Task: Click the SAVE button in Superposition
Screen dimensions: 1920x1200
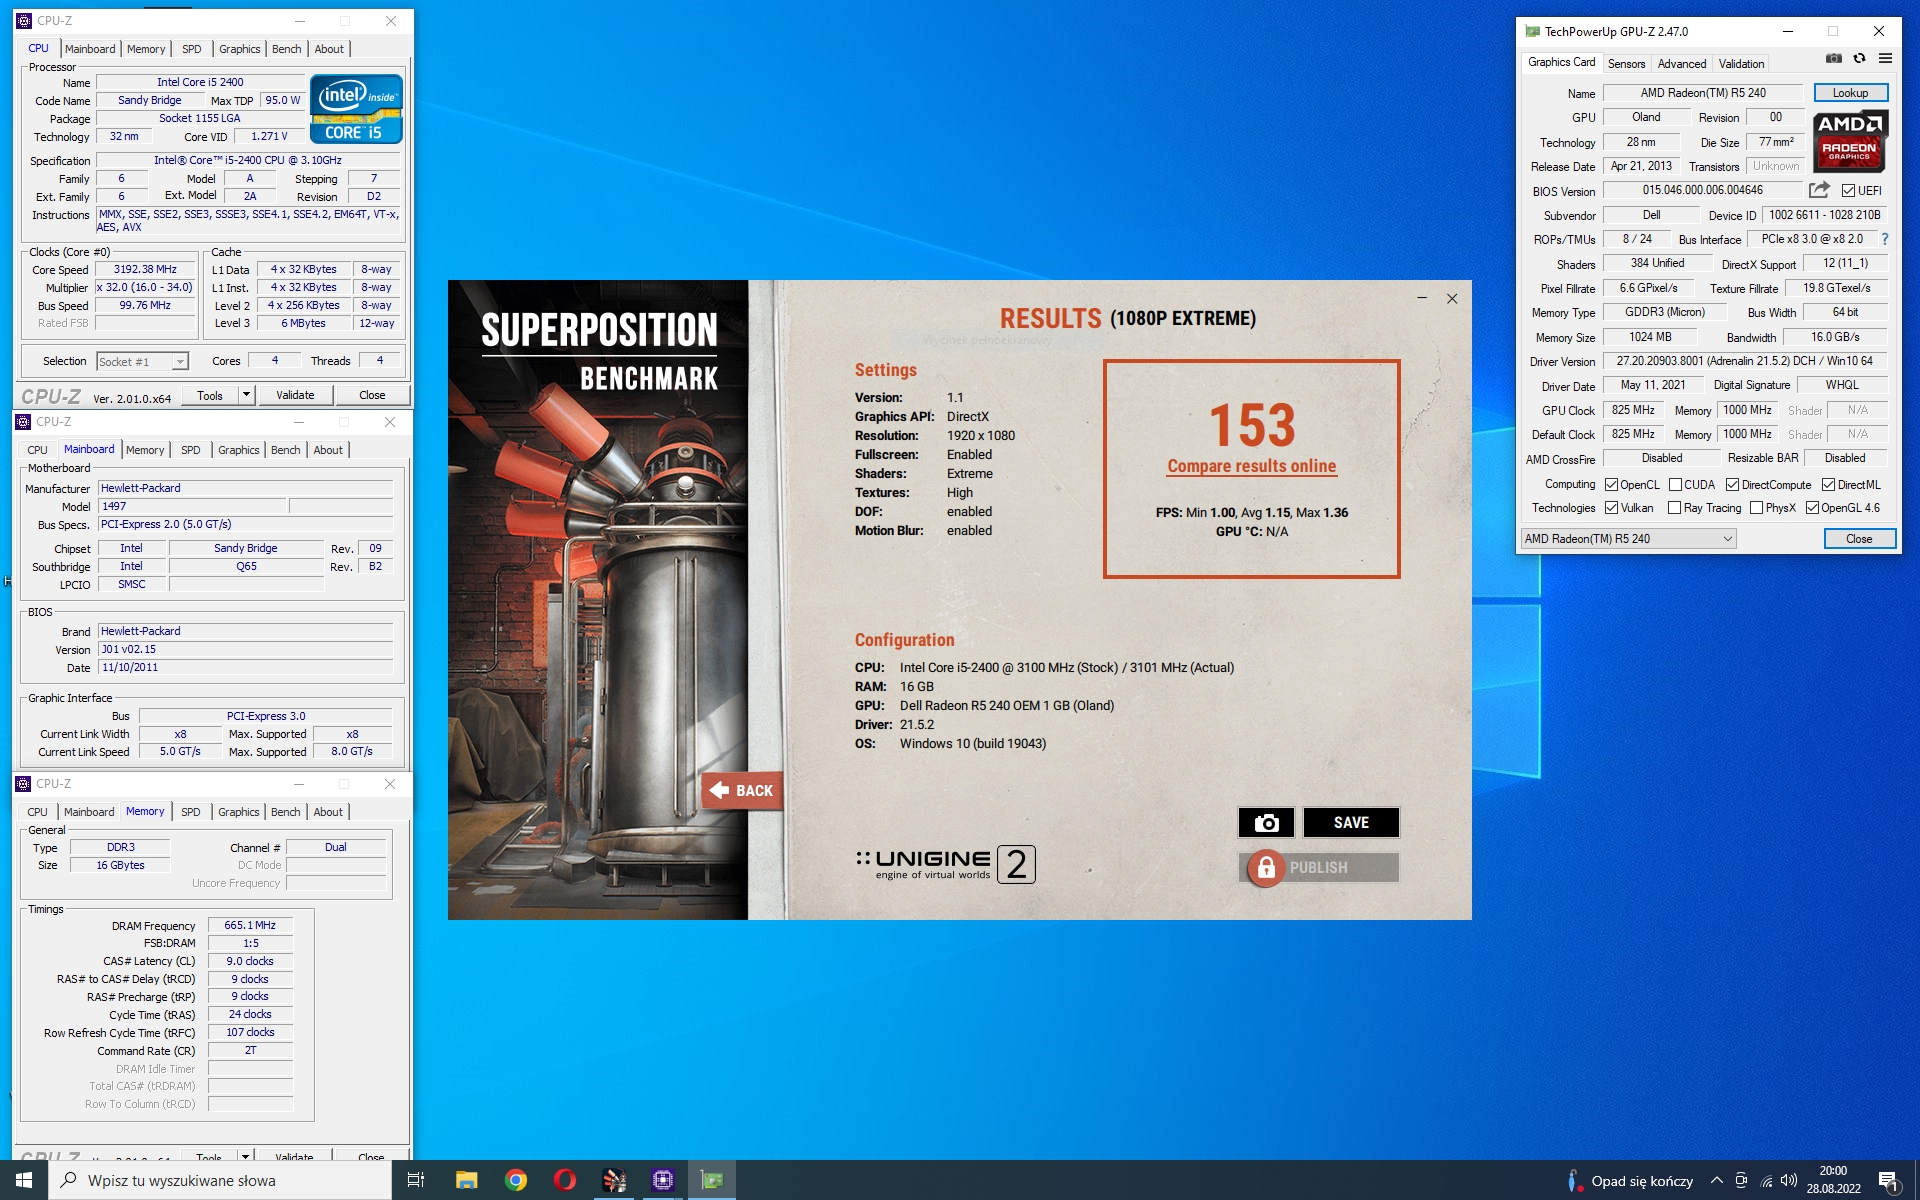Action: click(x=1351, y=822)
